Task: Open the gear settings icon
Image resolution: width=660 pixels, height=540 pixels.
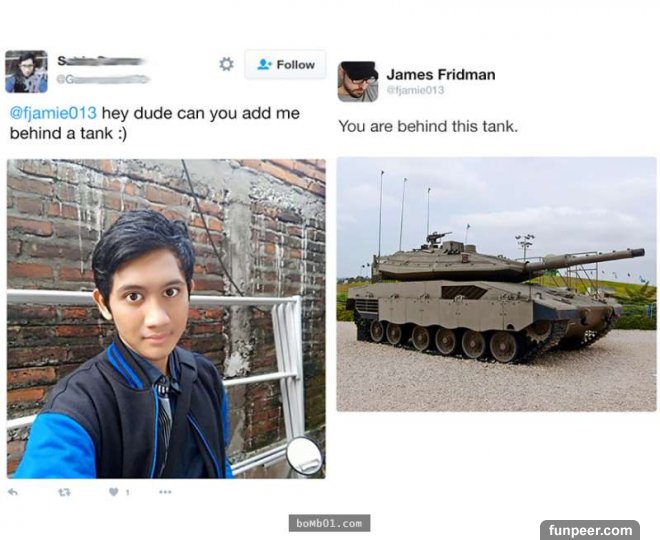Action: [226, 64]
